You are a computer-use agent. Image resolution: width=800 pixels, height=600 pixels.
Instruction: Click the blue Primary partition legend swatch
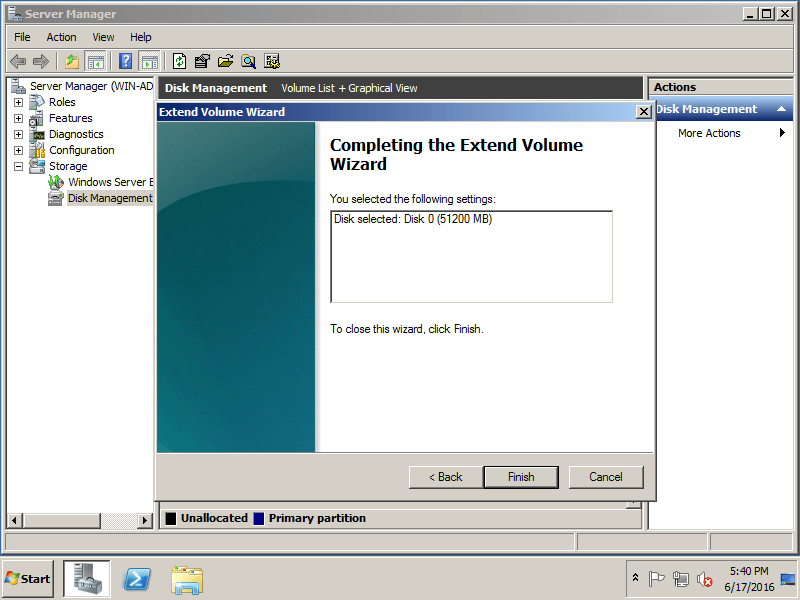(x=259, y=518)
